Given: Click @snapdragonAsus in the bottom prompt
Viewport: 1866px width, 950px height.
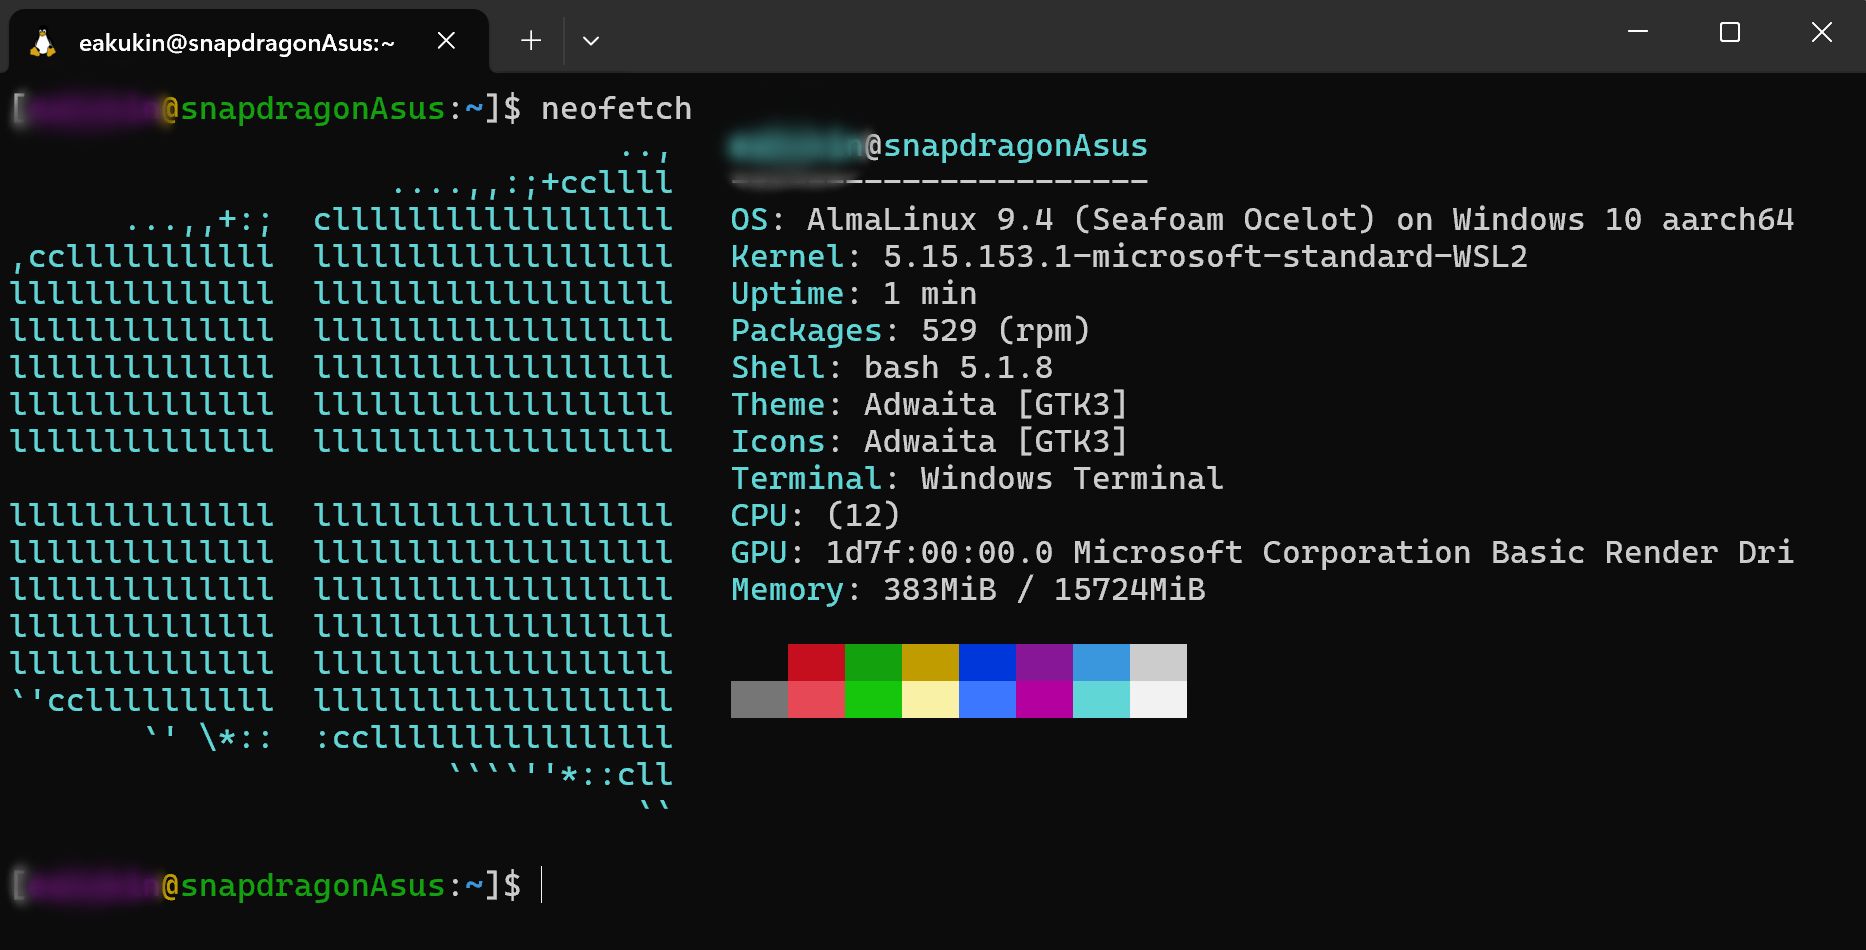Looking at the screenshot, I should pyautogui.click(x=303, y=885).
